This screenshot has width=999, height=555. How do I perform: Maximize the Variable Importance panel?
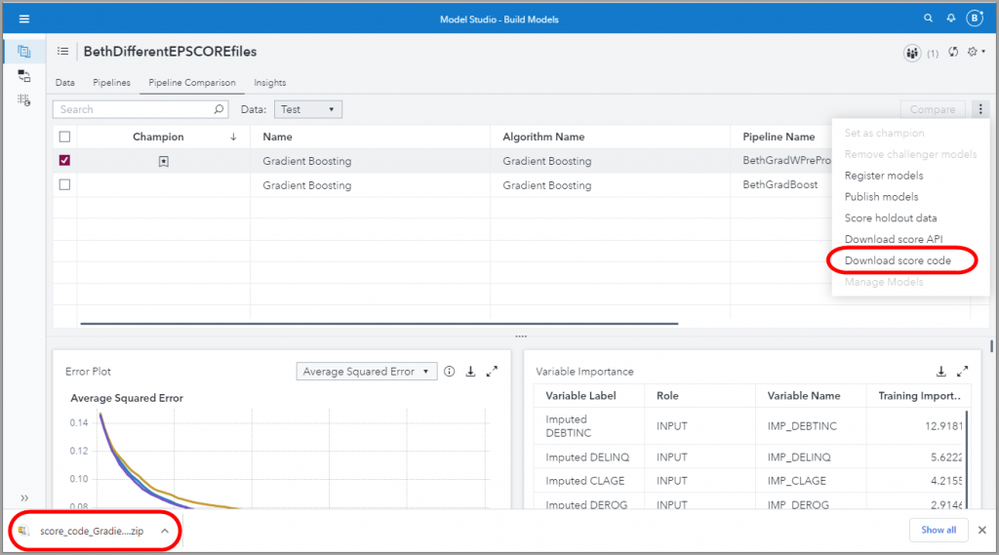coord(962,371)
